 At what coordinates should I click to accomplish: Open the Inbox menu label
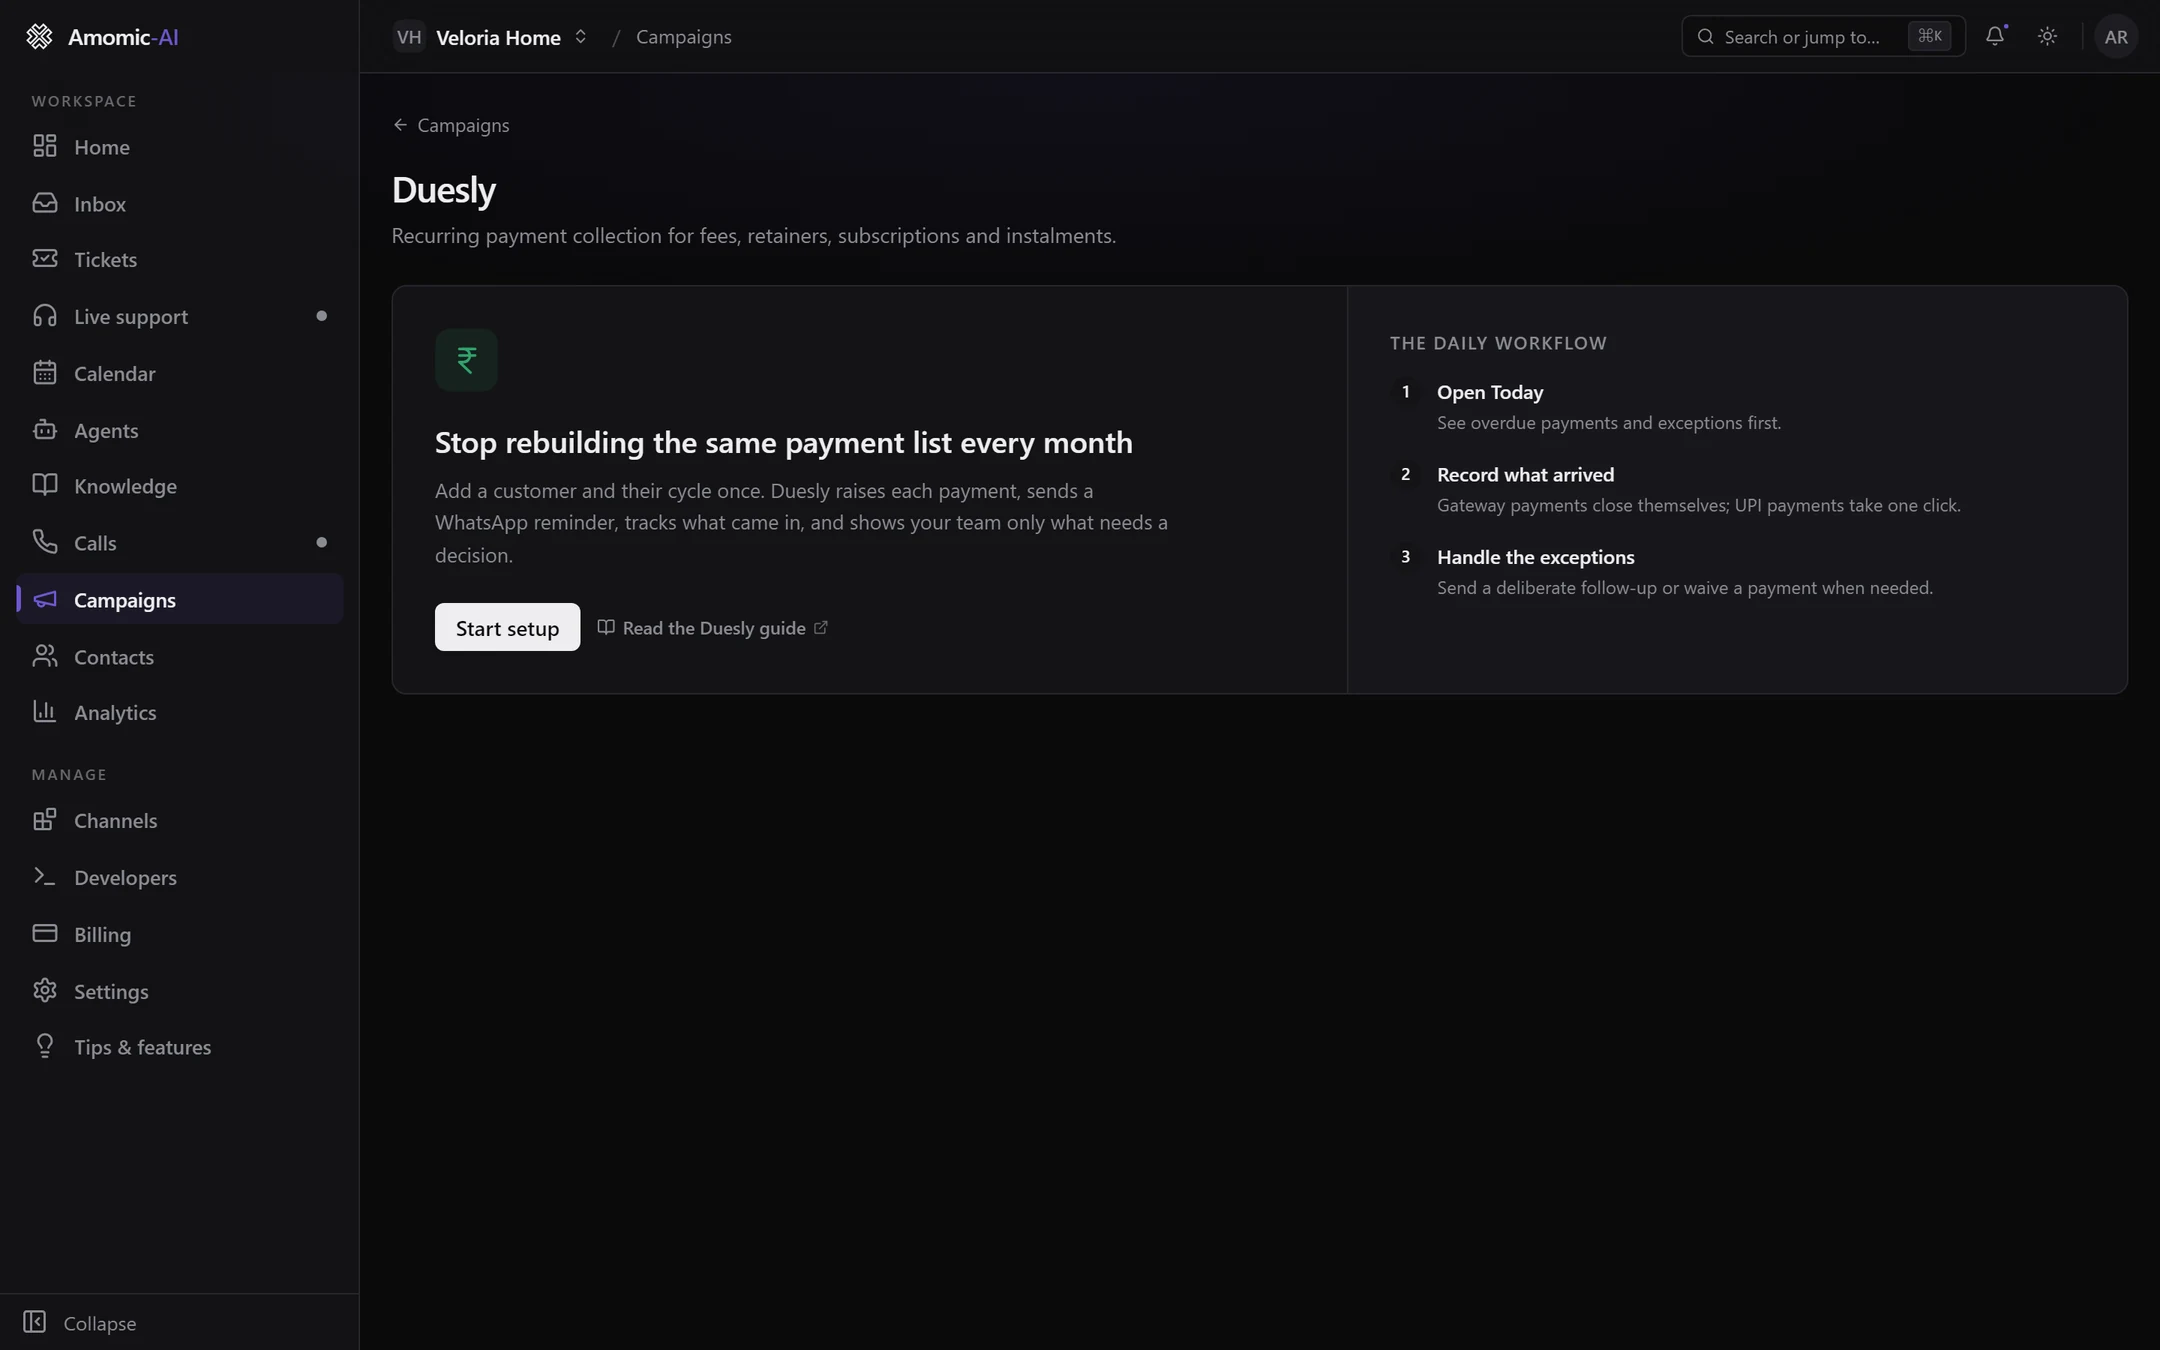(x=100, y=204)
